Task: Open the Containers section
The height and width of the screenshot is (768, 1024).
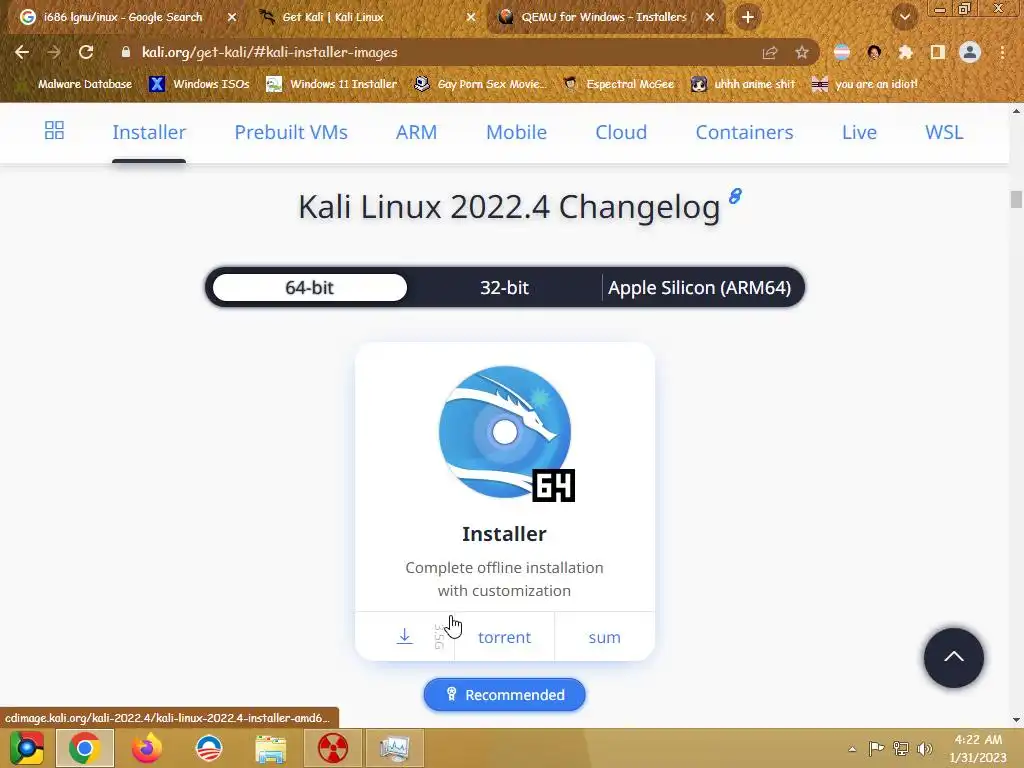Action: point(744,132)
